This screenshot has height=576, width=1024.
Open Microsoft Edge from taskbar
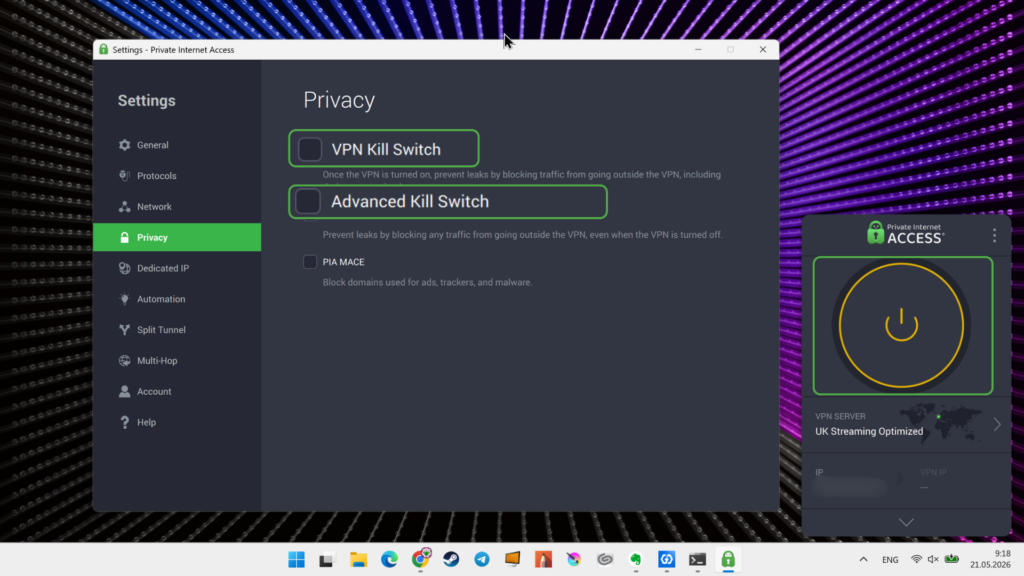389,560
